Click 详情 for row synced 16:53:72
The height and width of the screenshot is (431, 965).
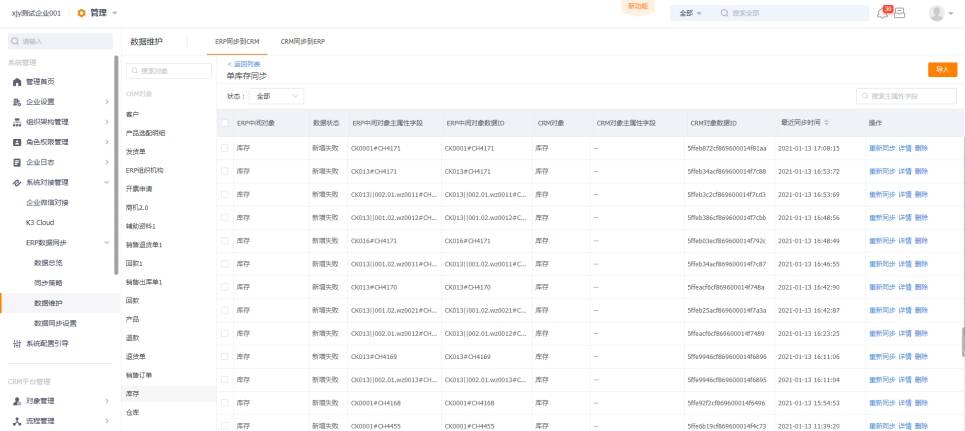click(x=905, y=171)
